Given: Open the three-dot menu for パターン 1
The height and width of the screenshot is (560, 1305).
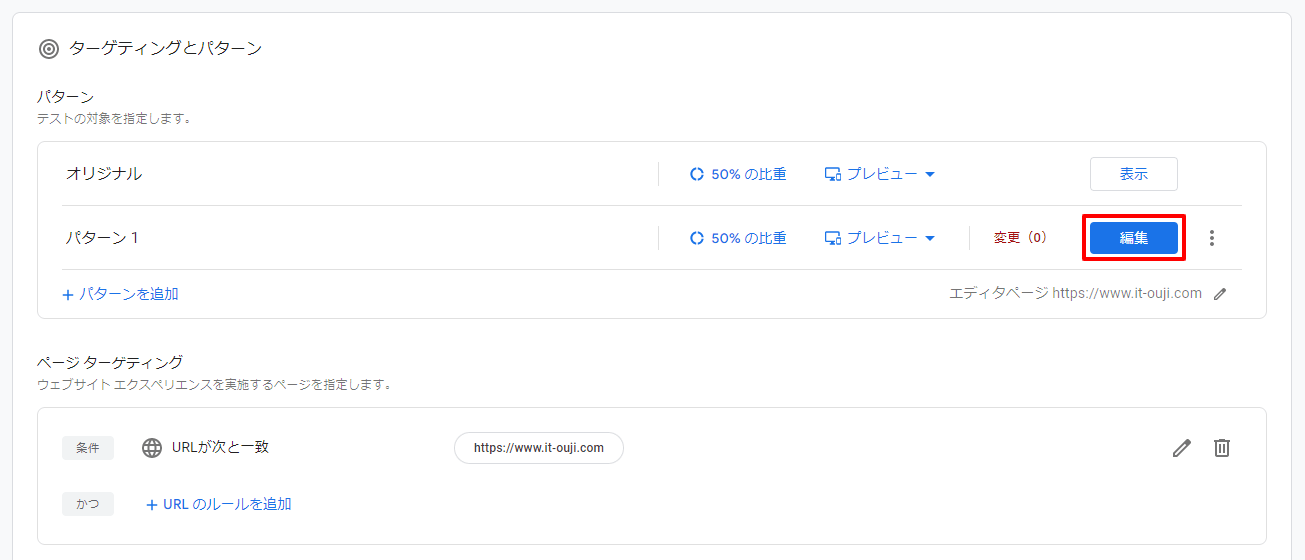Looking at the screenshot, I should [x=1212, y=238].
